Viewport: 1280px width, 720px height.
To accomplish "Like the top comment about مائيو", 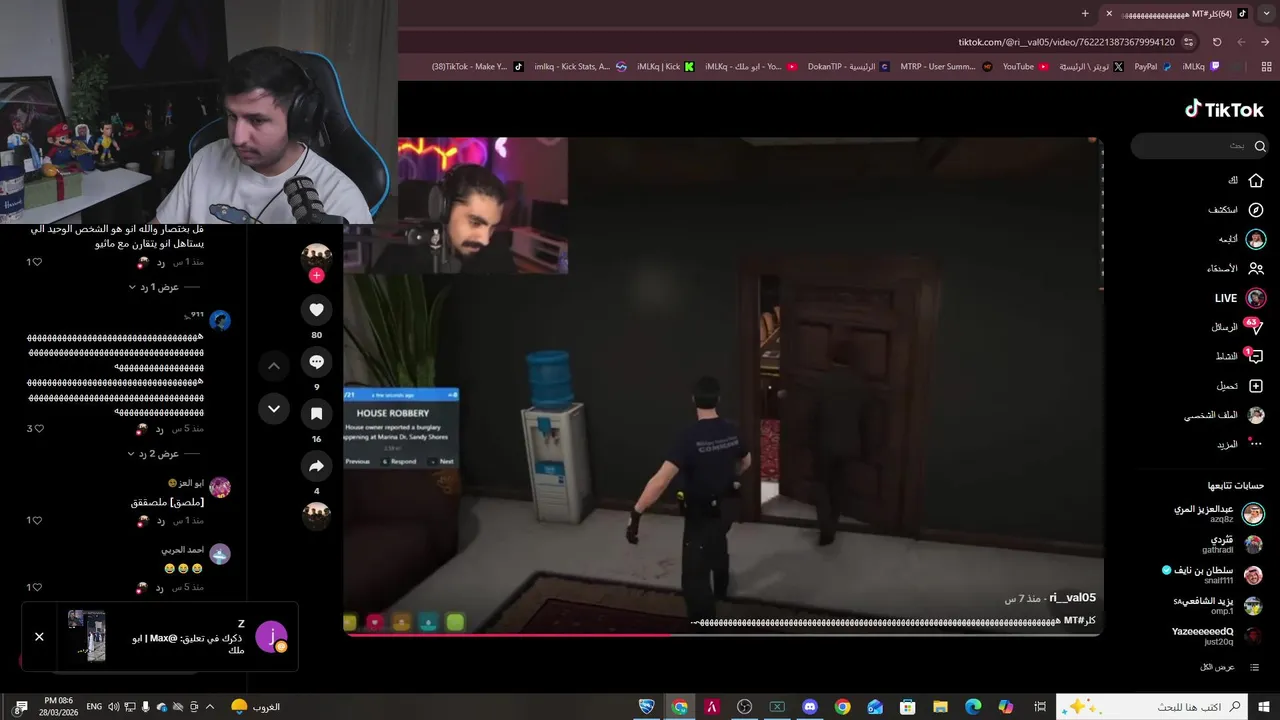I will (39, 262).
